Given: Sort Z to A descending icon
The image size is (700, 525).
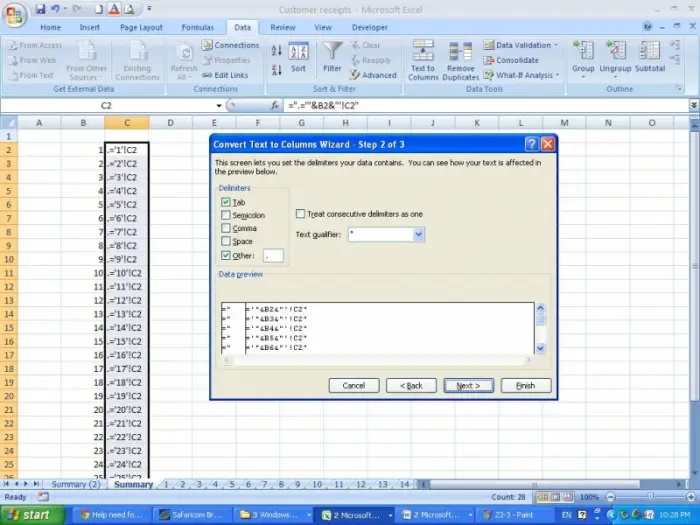Looking at the screenshot, I should coord(276,70).
